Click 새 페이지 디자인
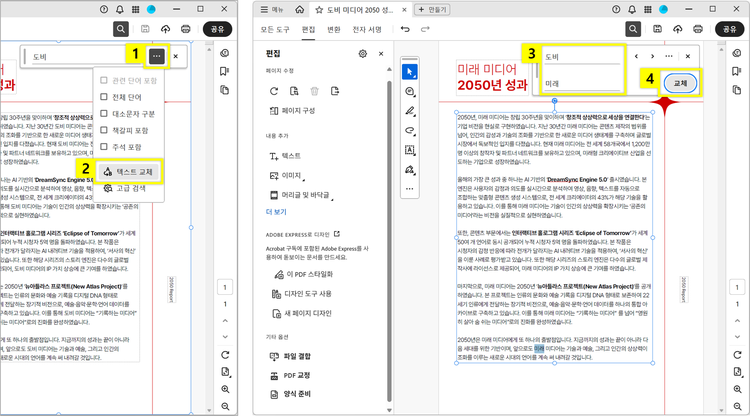The height and width of the screenshot is (416, 750). pyautogui.click(x=301, y=314)
